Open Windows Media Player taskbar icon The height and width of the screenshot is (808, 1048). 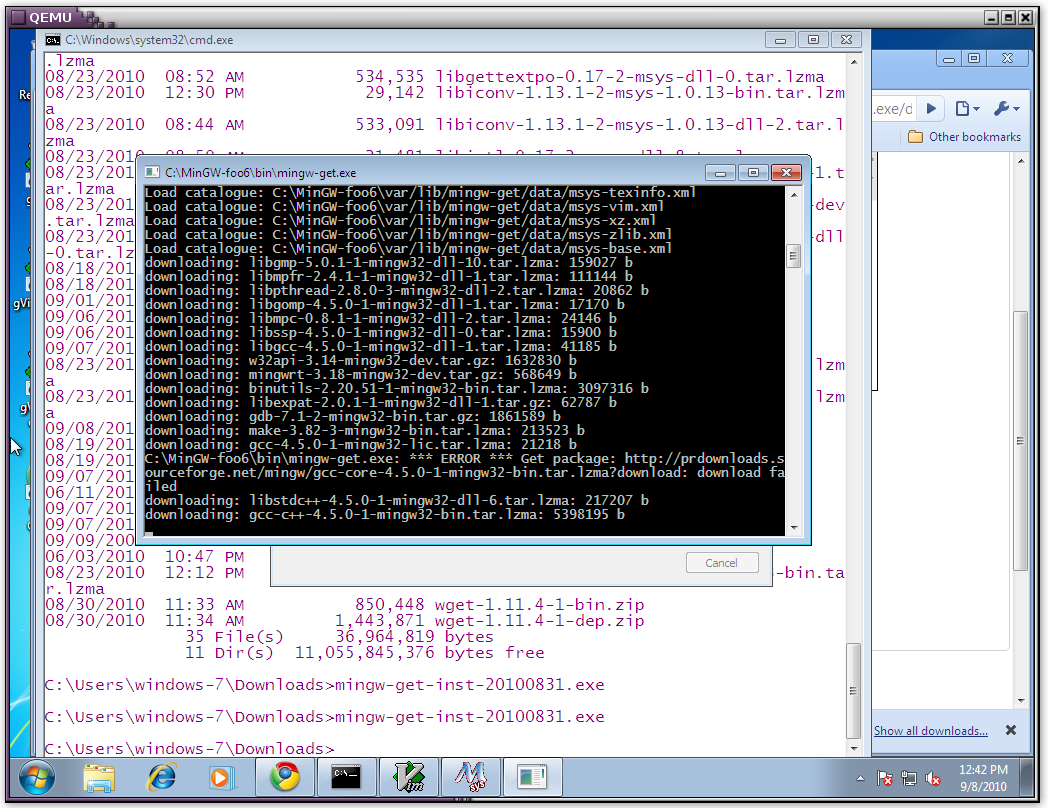point(221,777)
